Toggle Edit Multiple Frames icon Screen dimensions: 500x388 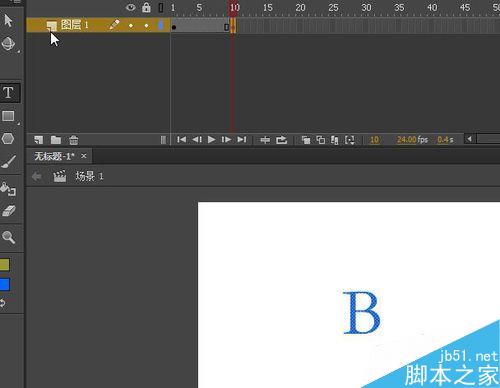[335, 140]
